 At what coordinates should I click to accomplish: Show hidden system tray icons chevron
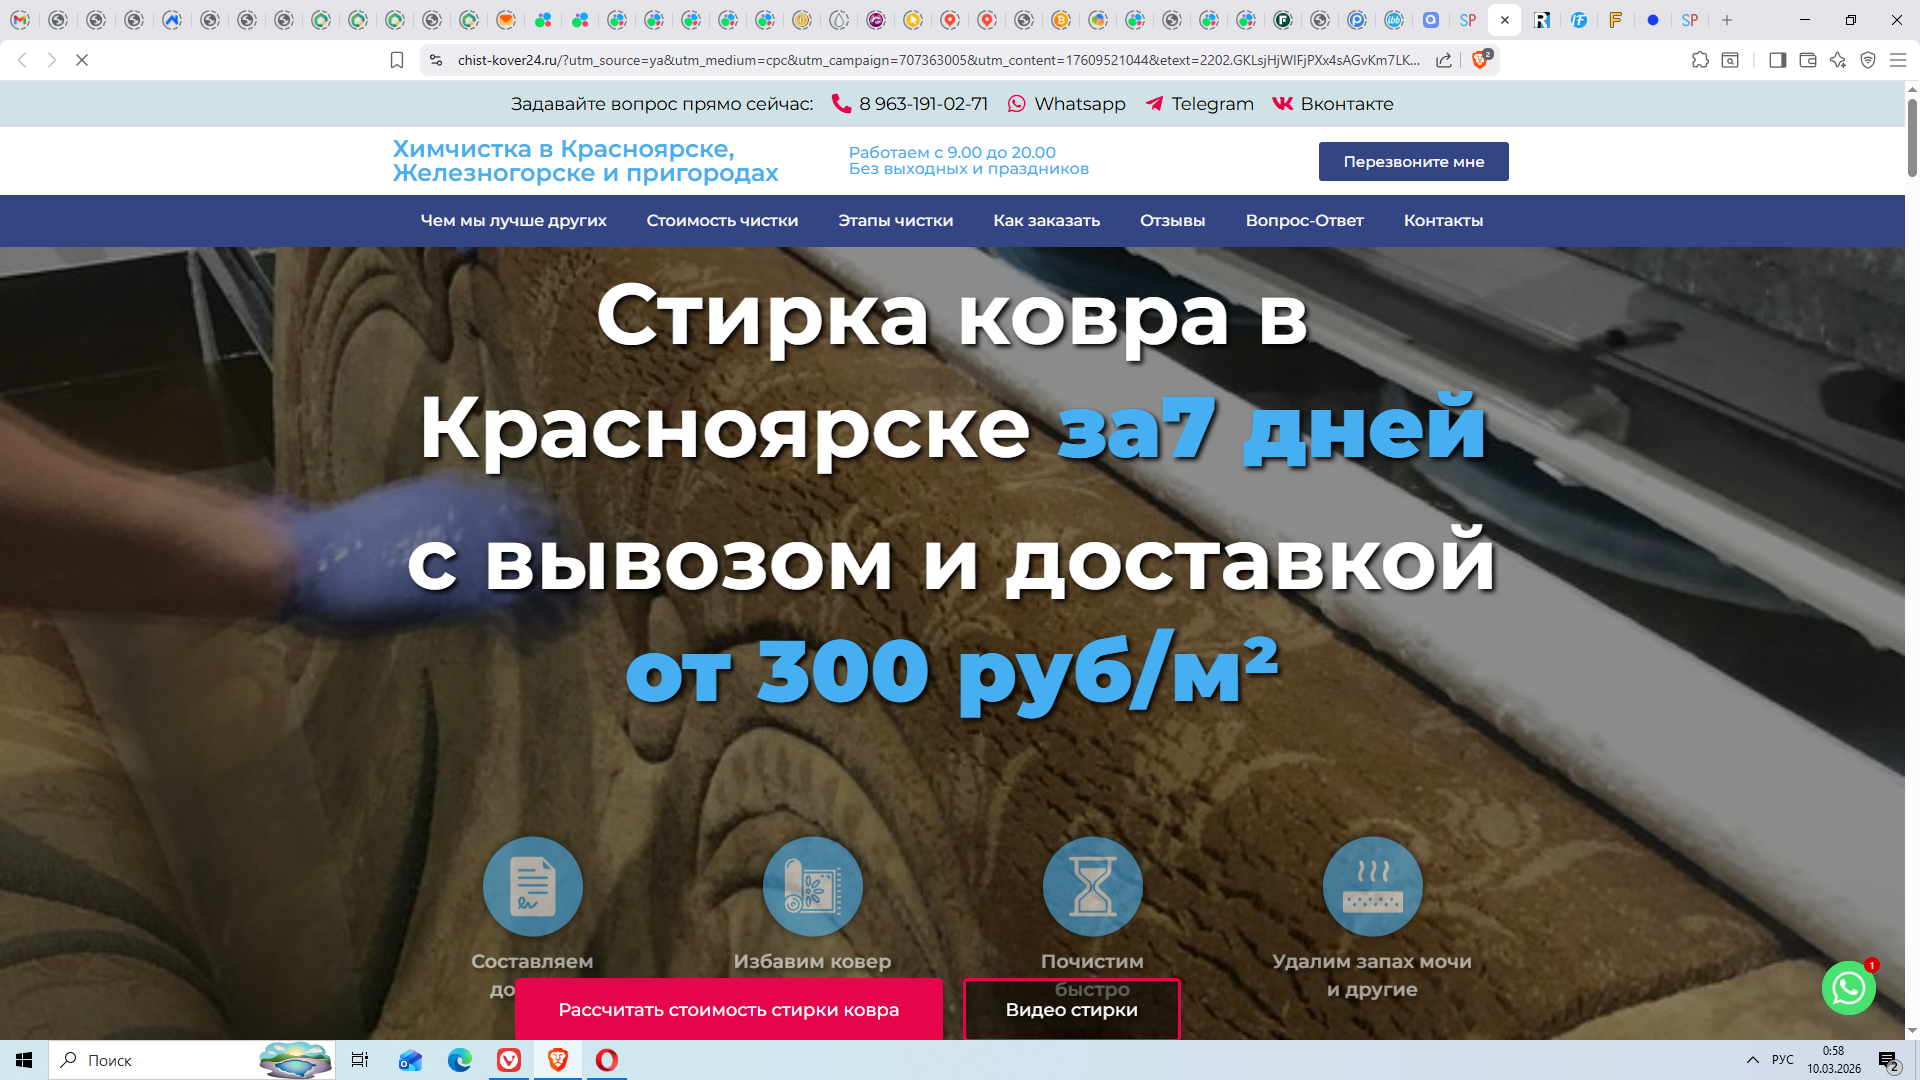[1752, 1060]
